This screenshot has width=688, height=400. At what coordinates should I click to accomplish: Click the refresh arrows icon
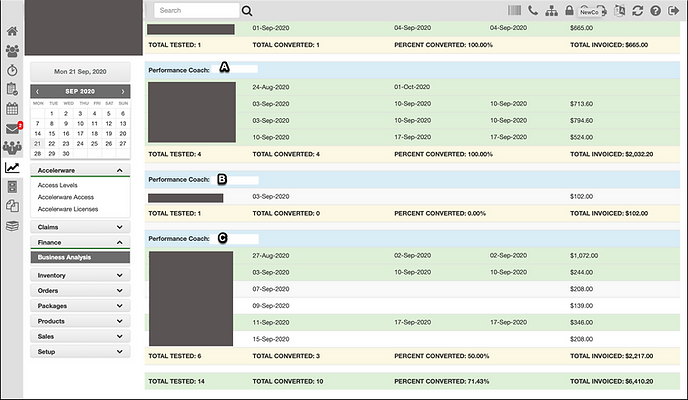click(x=638, y=10)
